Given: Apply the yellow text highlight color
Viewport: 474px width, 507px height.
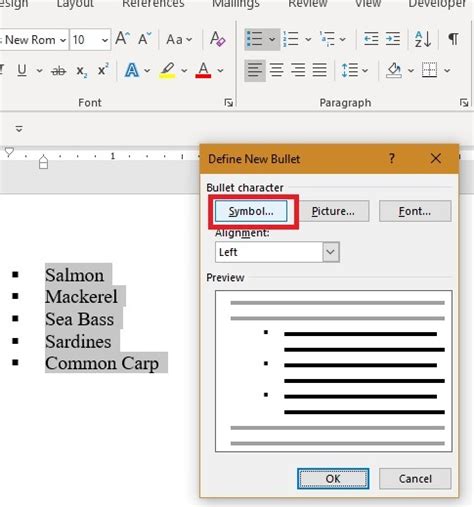Looking at the screenshot, I should tap(168, 70).
